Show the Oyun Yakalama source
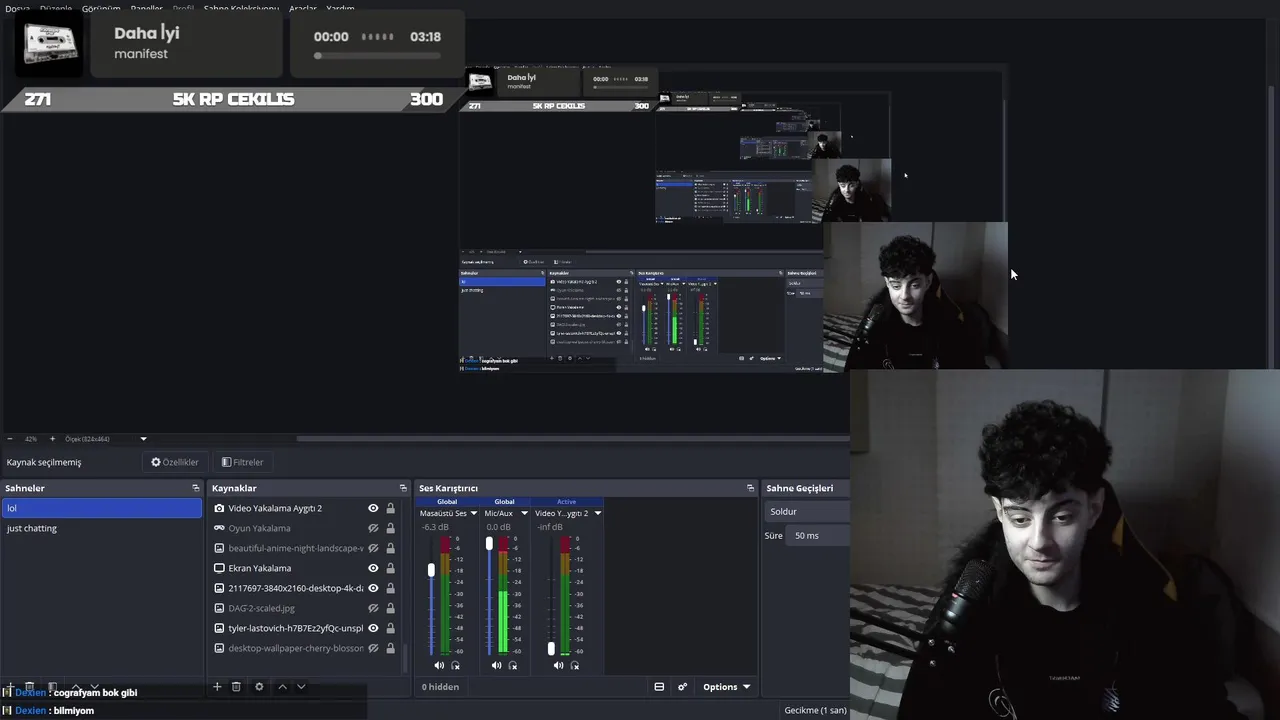The height and width of the screenshot is (720, 1280). (373, 528)
